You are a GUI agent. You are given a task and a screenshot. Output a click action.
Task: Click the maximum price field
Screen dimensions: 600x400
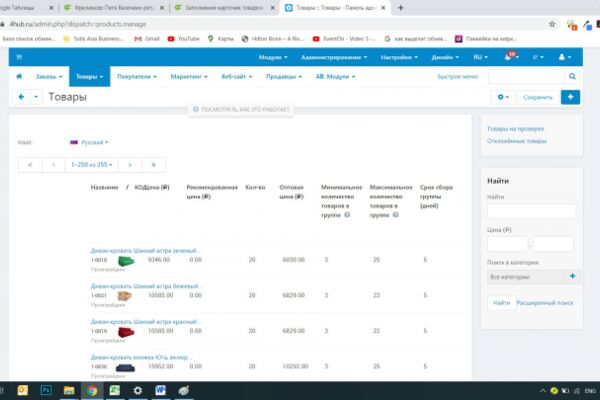pyautogui.click(x=553, y=244)
